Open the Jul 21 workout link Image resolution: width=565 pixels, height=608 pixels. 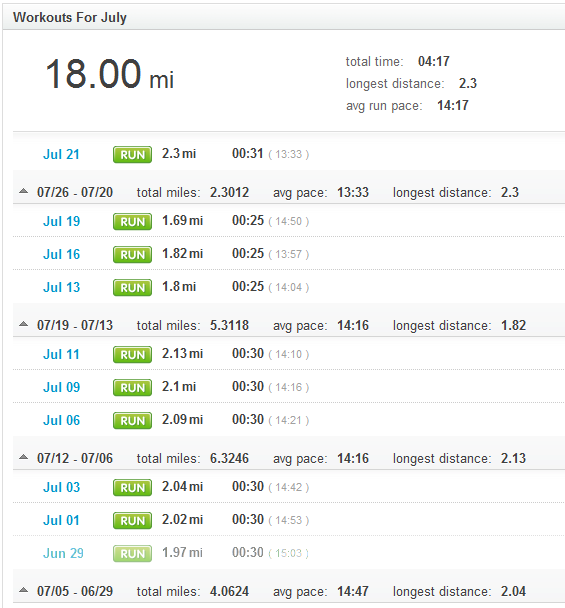61,154
